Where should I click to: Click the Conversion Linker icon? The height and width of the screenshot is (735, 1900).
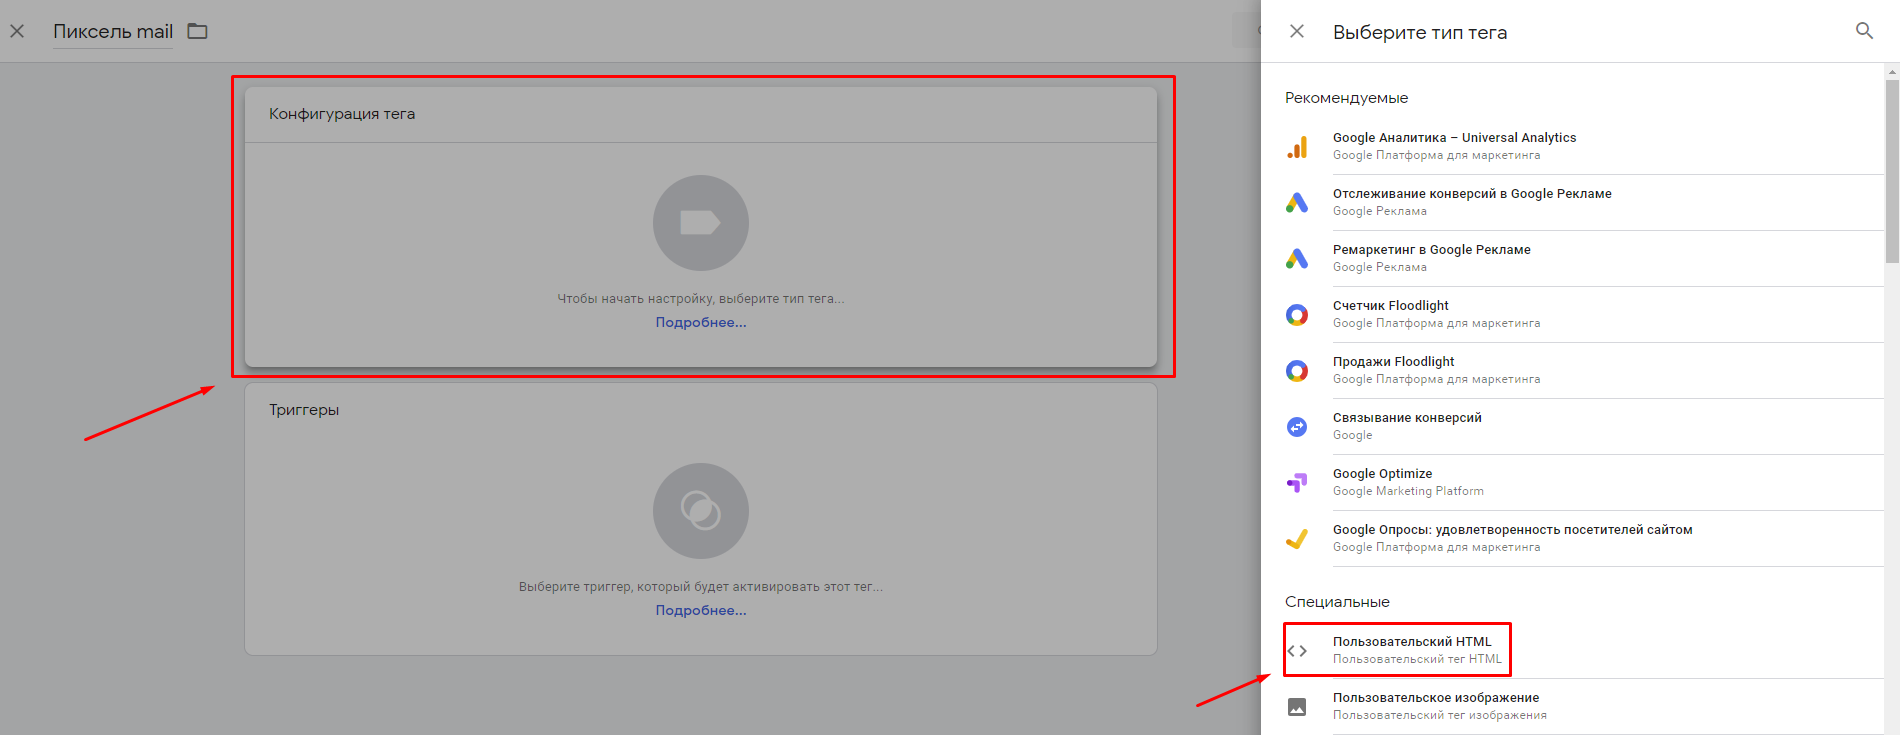tap(1297, 427)
